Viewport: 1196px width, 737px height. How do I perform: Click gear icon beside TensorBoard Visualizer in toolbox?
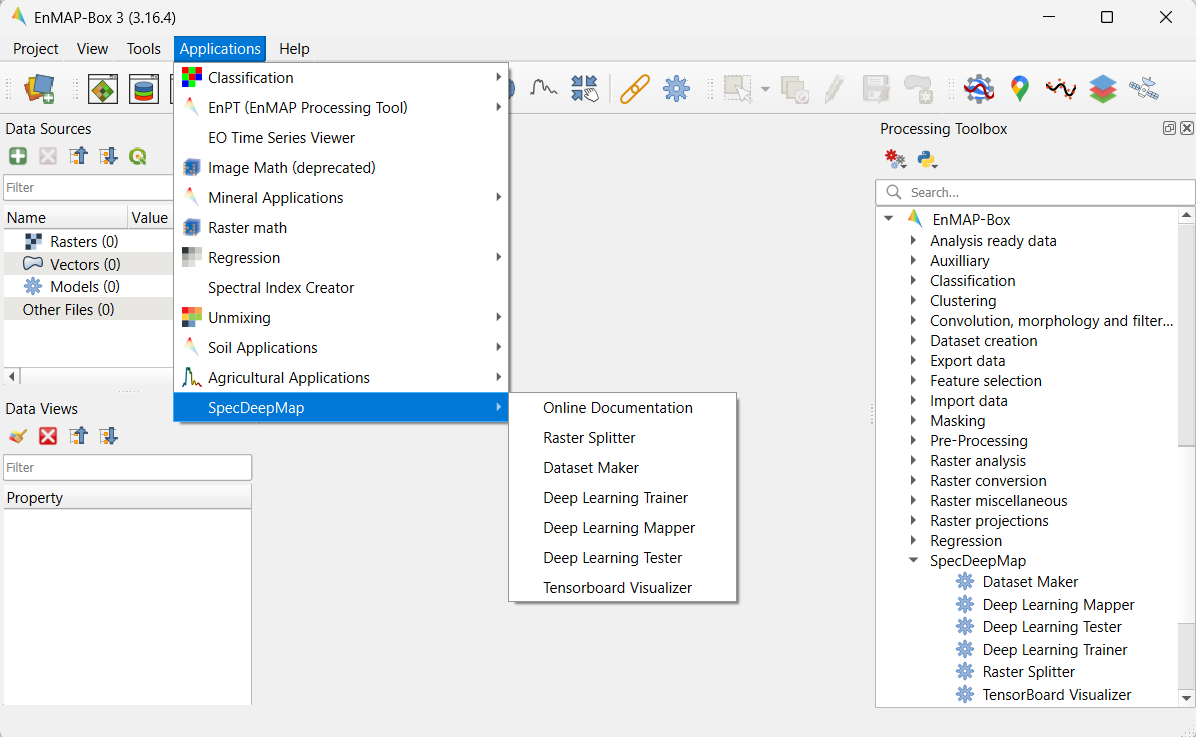point(965,694)
